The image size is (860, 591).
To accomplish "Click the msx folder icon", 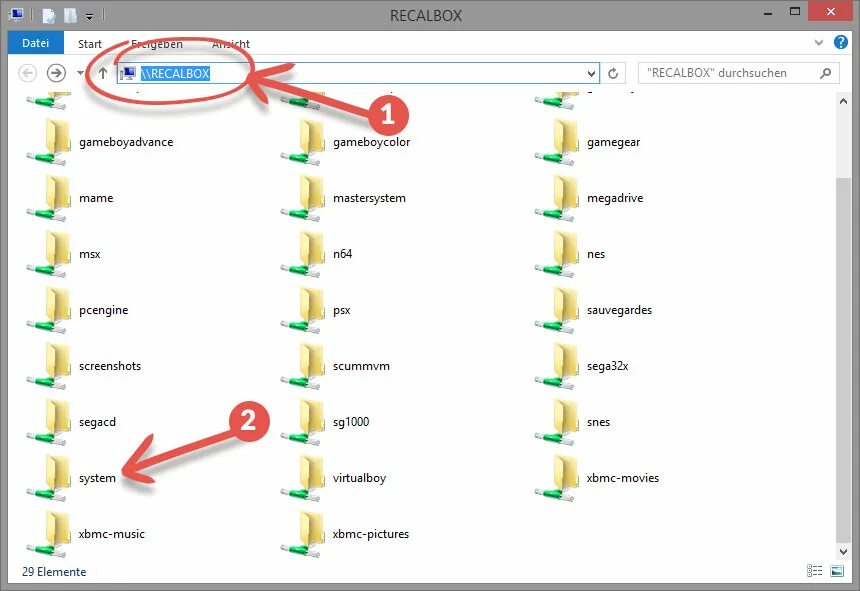I will tap(49, 254).
